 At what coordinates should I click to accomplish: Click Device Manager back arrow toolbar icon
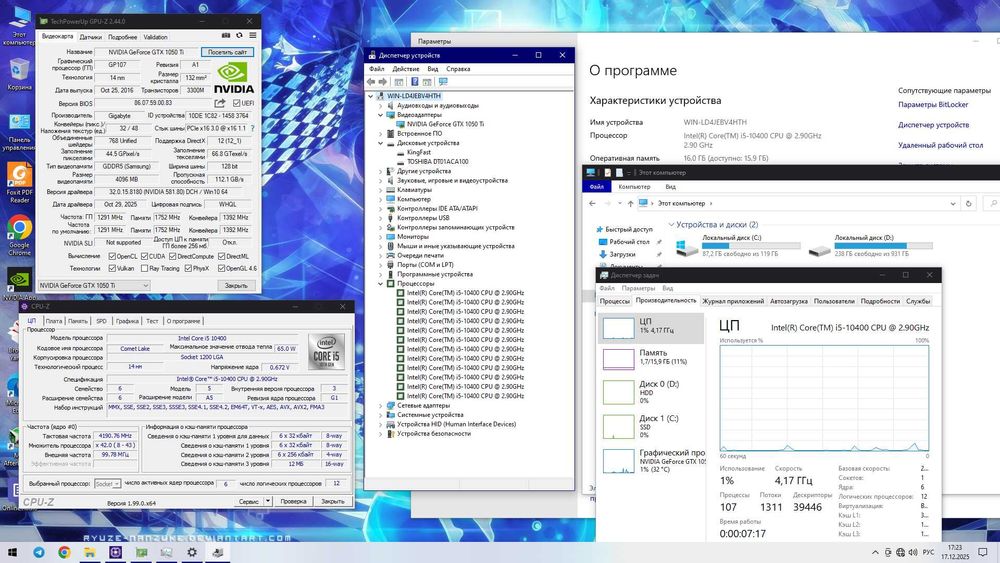(371, 82)
